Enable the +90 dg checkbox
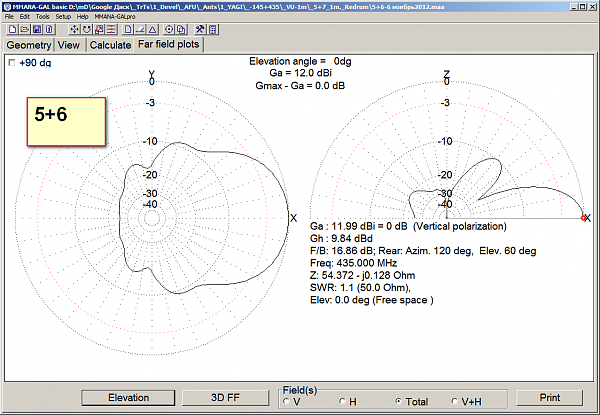 pyautogui.click(x=12, y=62)
